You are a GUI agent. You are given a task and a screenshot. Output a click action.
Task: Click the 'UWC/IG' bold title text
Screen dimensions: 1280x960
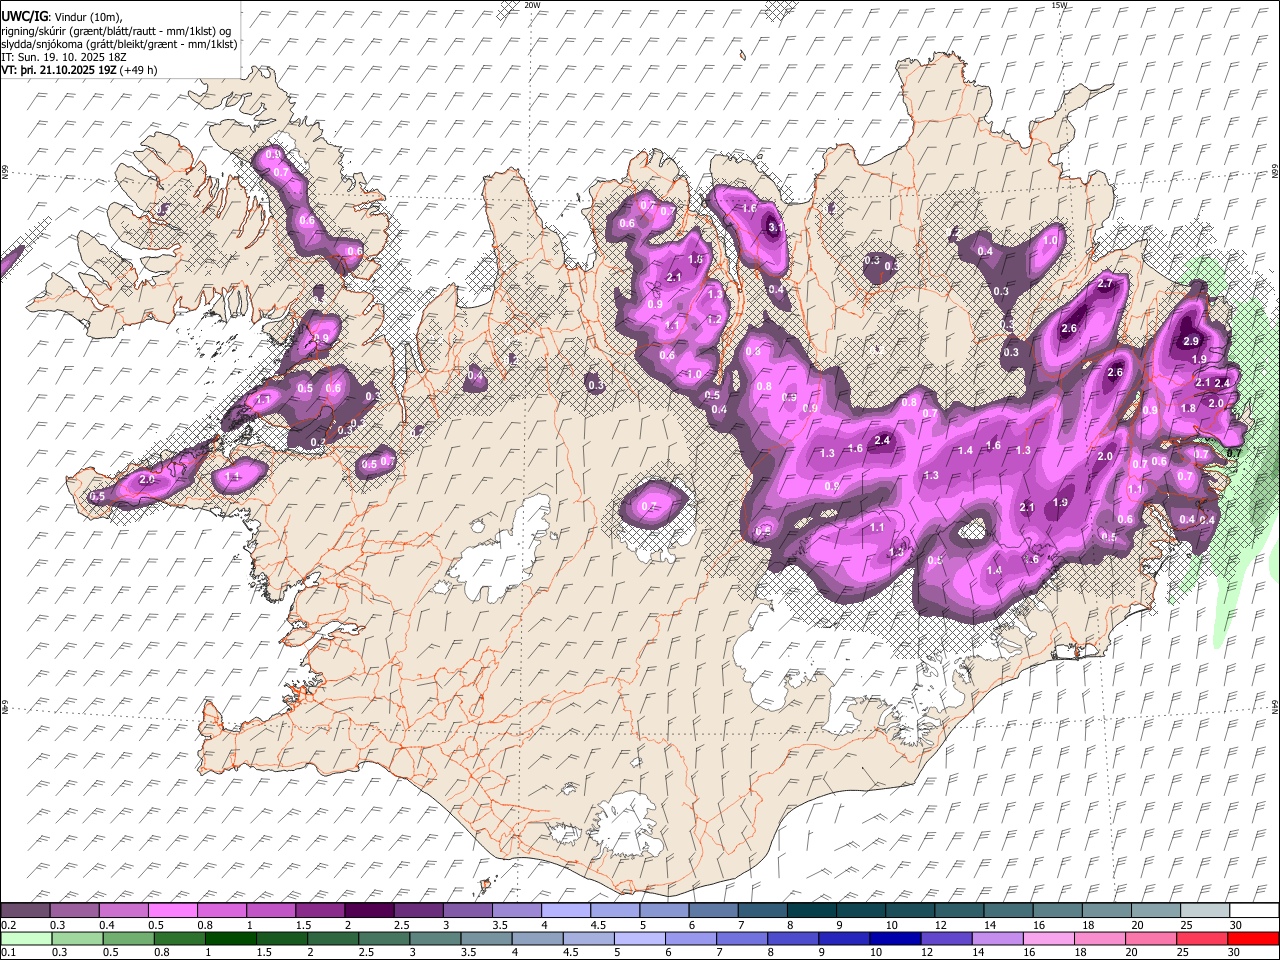coord(23,16)
